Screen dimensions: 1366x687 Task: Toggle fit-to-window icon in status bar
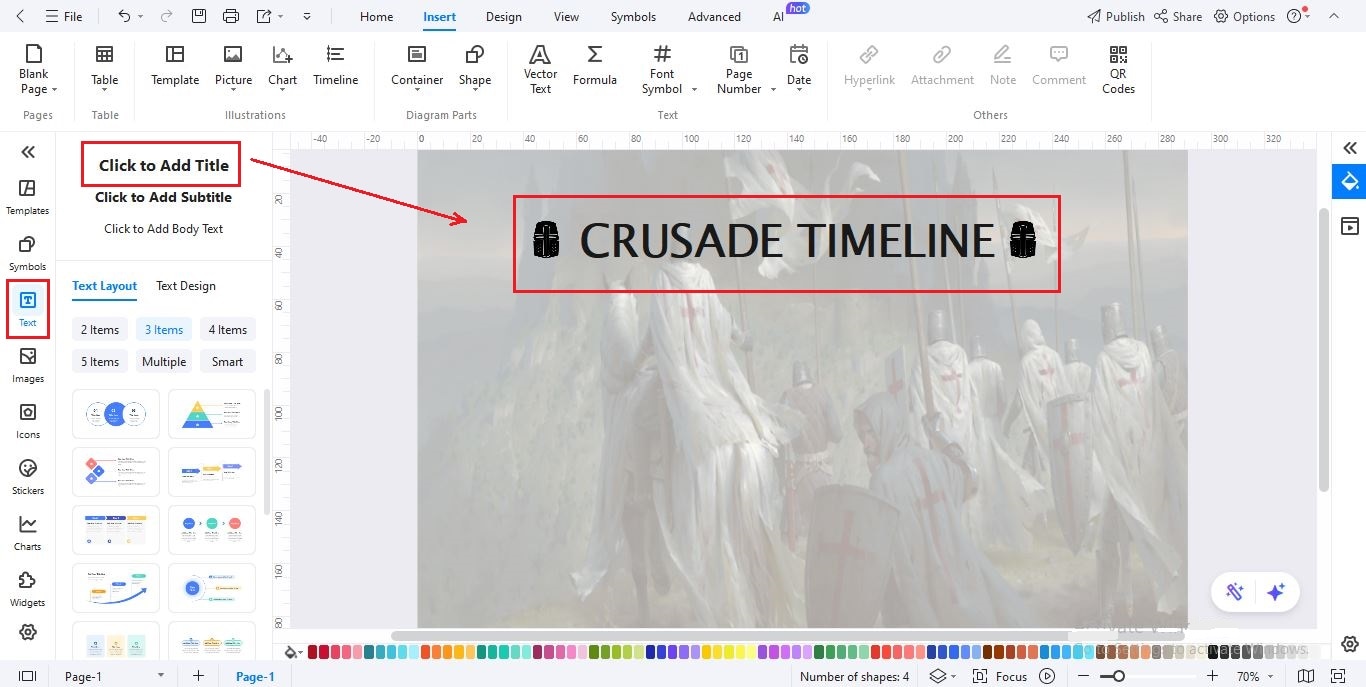pyautogui.click(x=1337, y=676)
